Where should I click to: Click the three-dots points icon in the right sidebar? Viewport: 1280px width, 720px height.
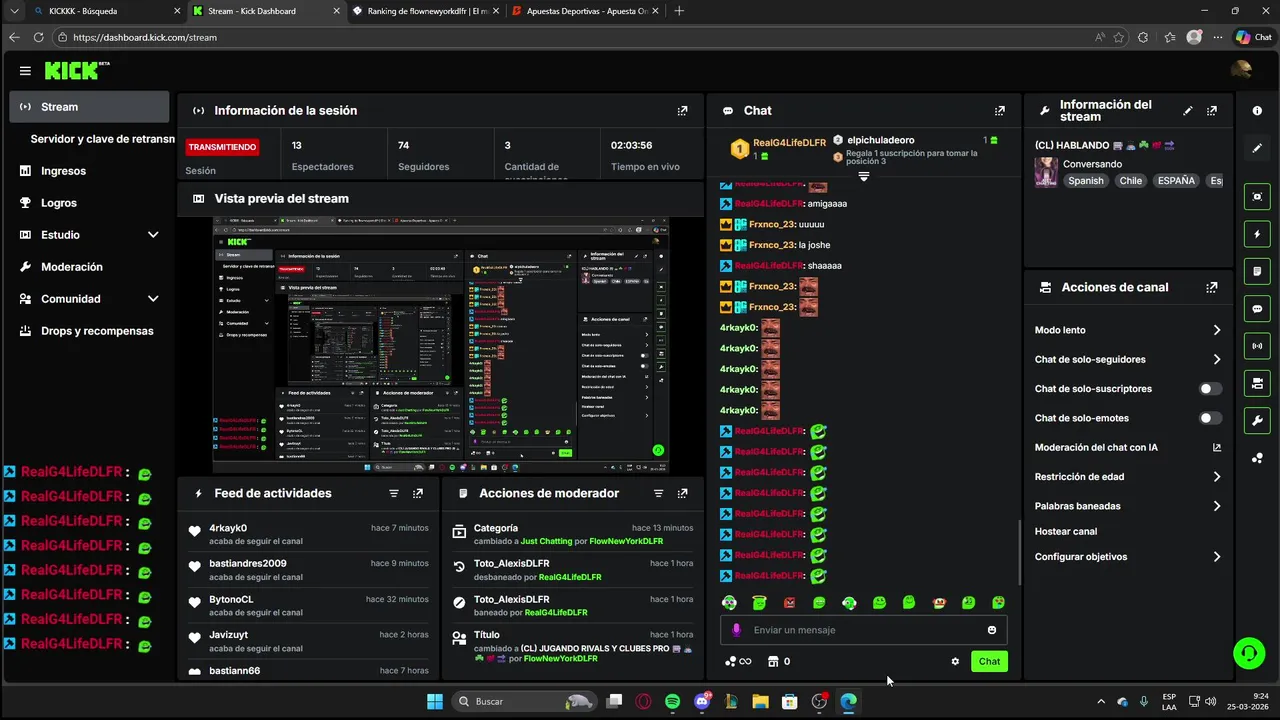(1257, 458)
